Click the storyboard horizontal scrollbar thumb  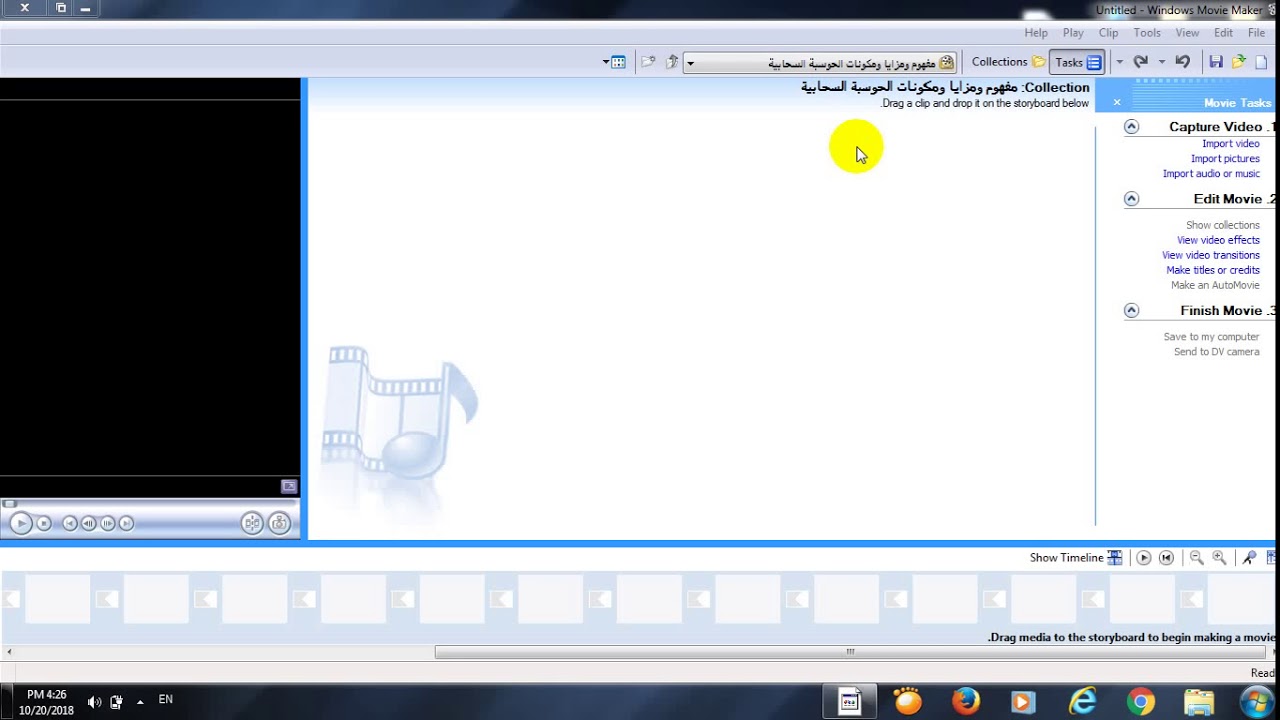coord(851,652)
